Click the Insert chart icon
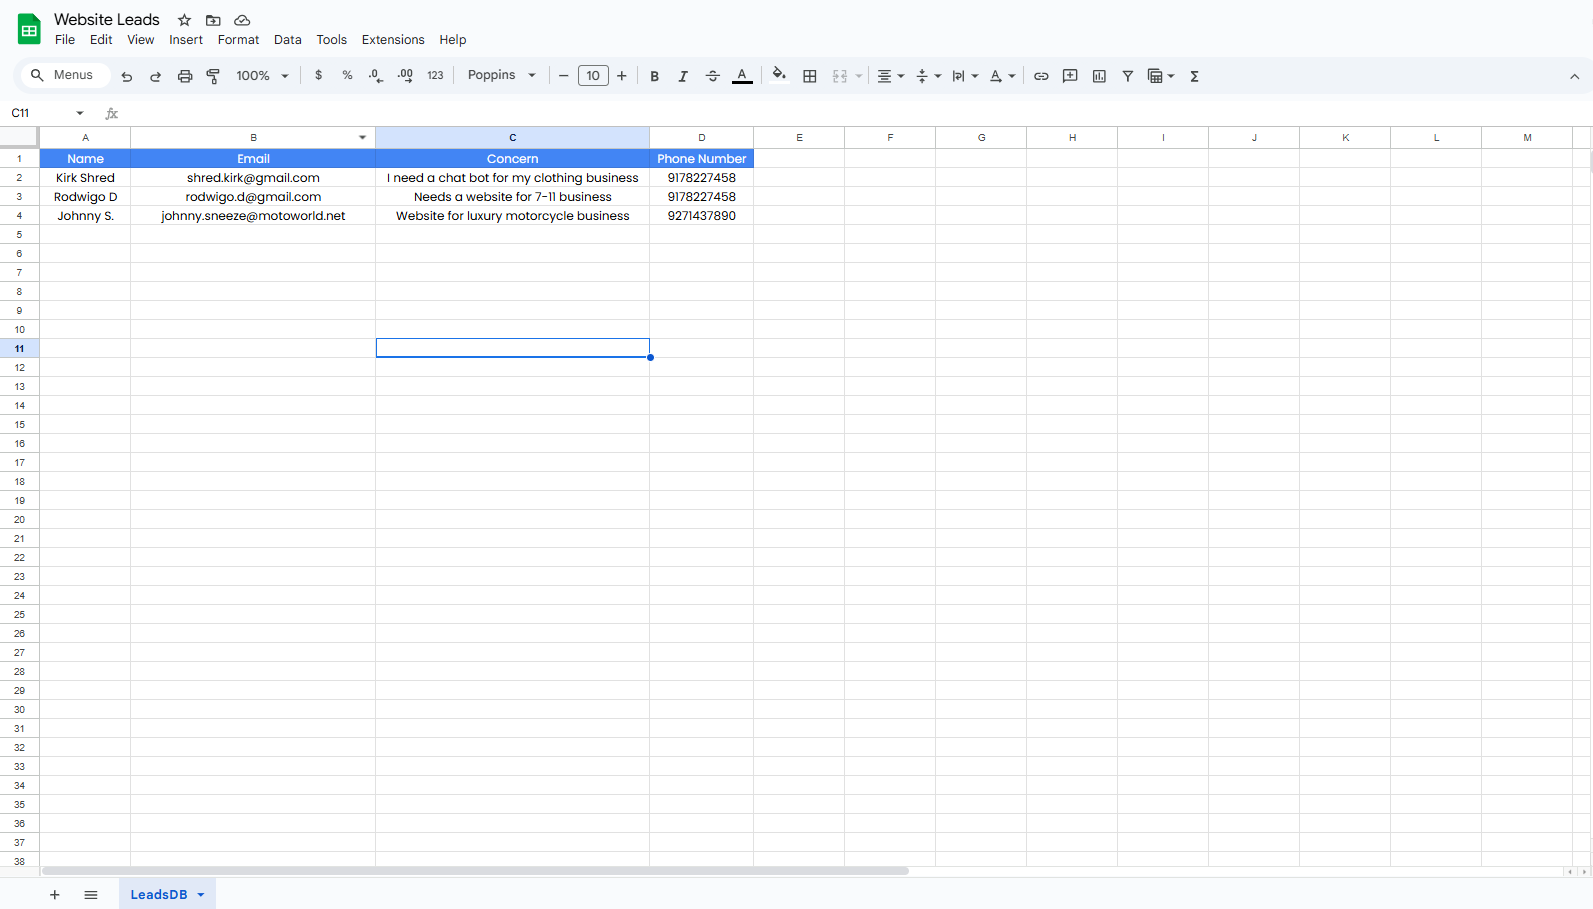Screen dimensions: 1593x909 coord(1099,76)
